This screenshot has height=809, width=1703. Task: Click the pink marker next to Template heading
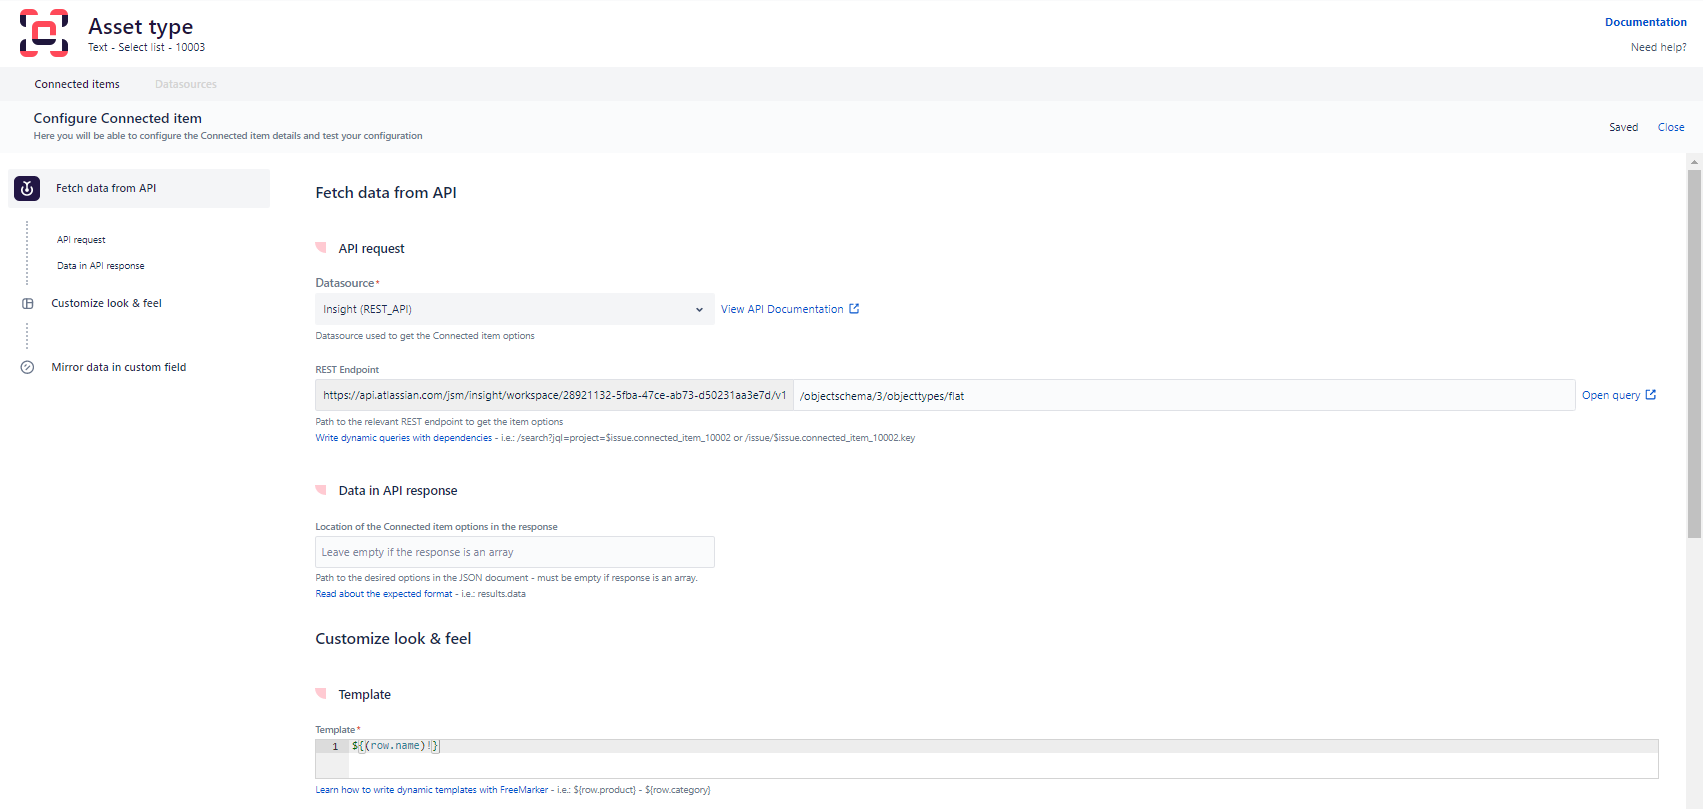point(321,693)
